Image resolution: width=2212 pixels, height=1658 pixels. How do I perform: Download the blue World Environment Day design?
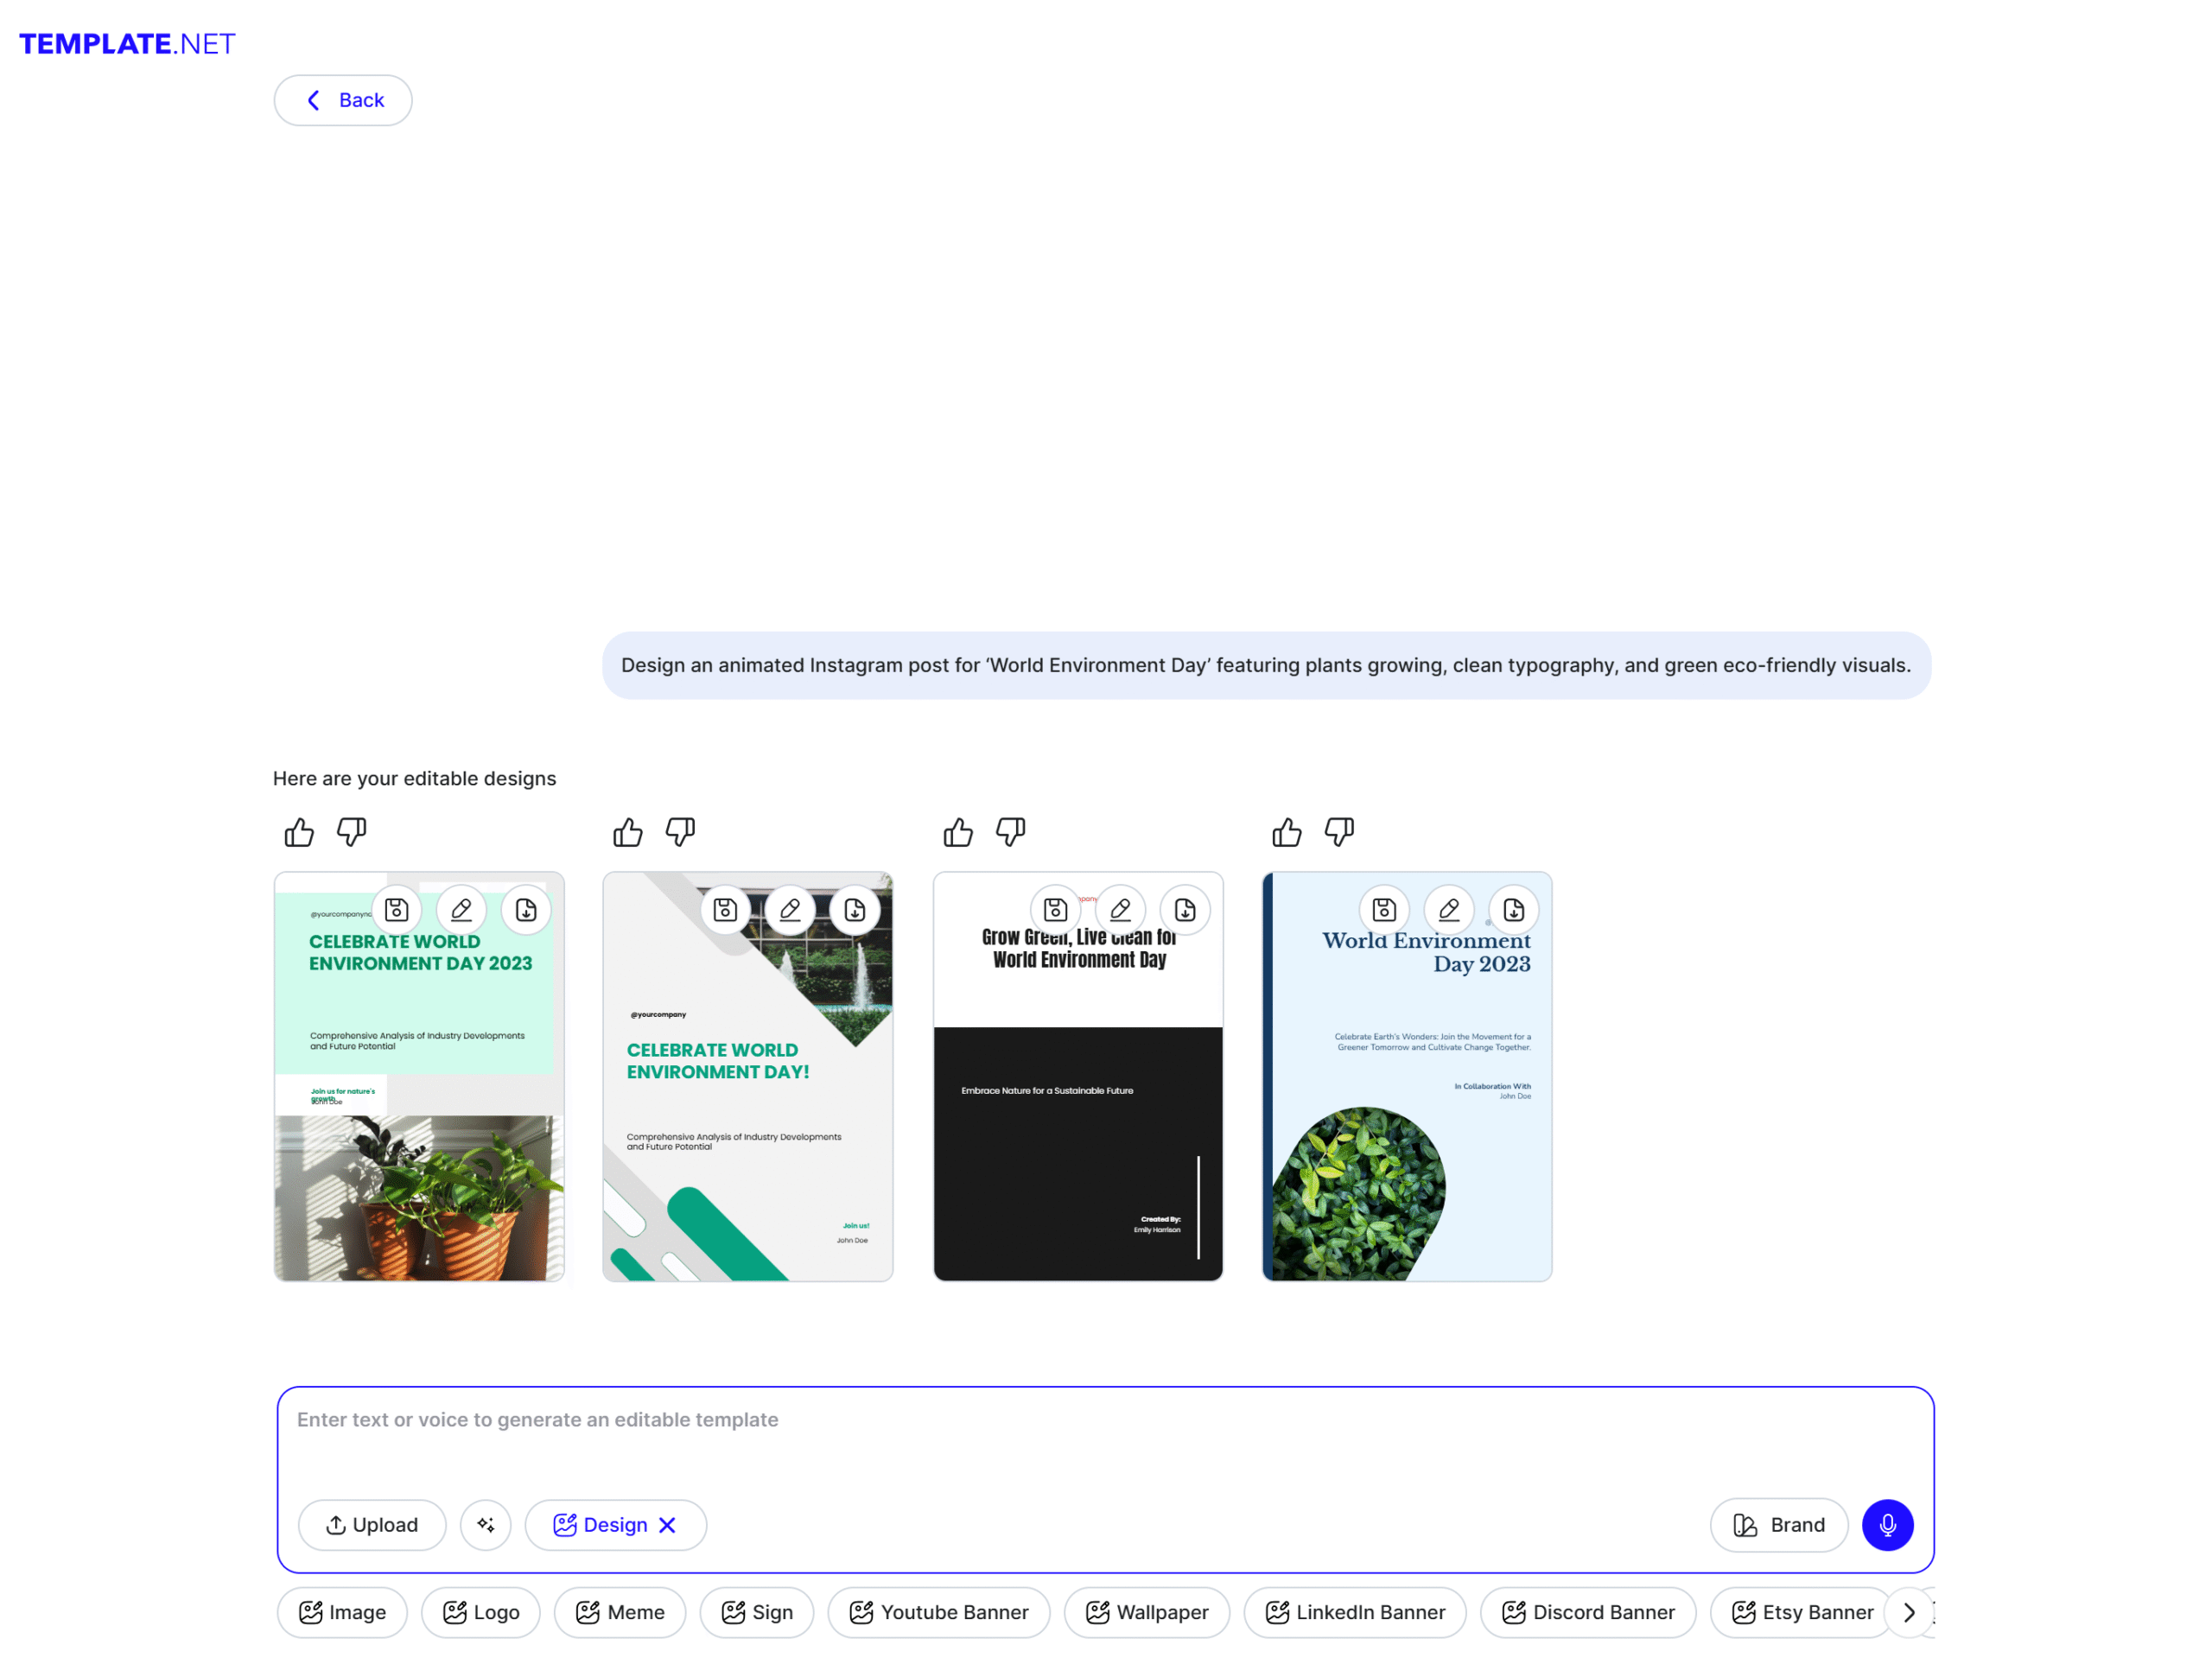[x=1513, y=910]
